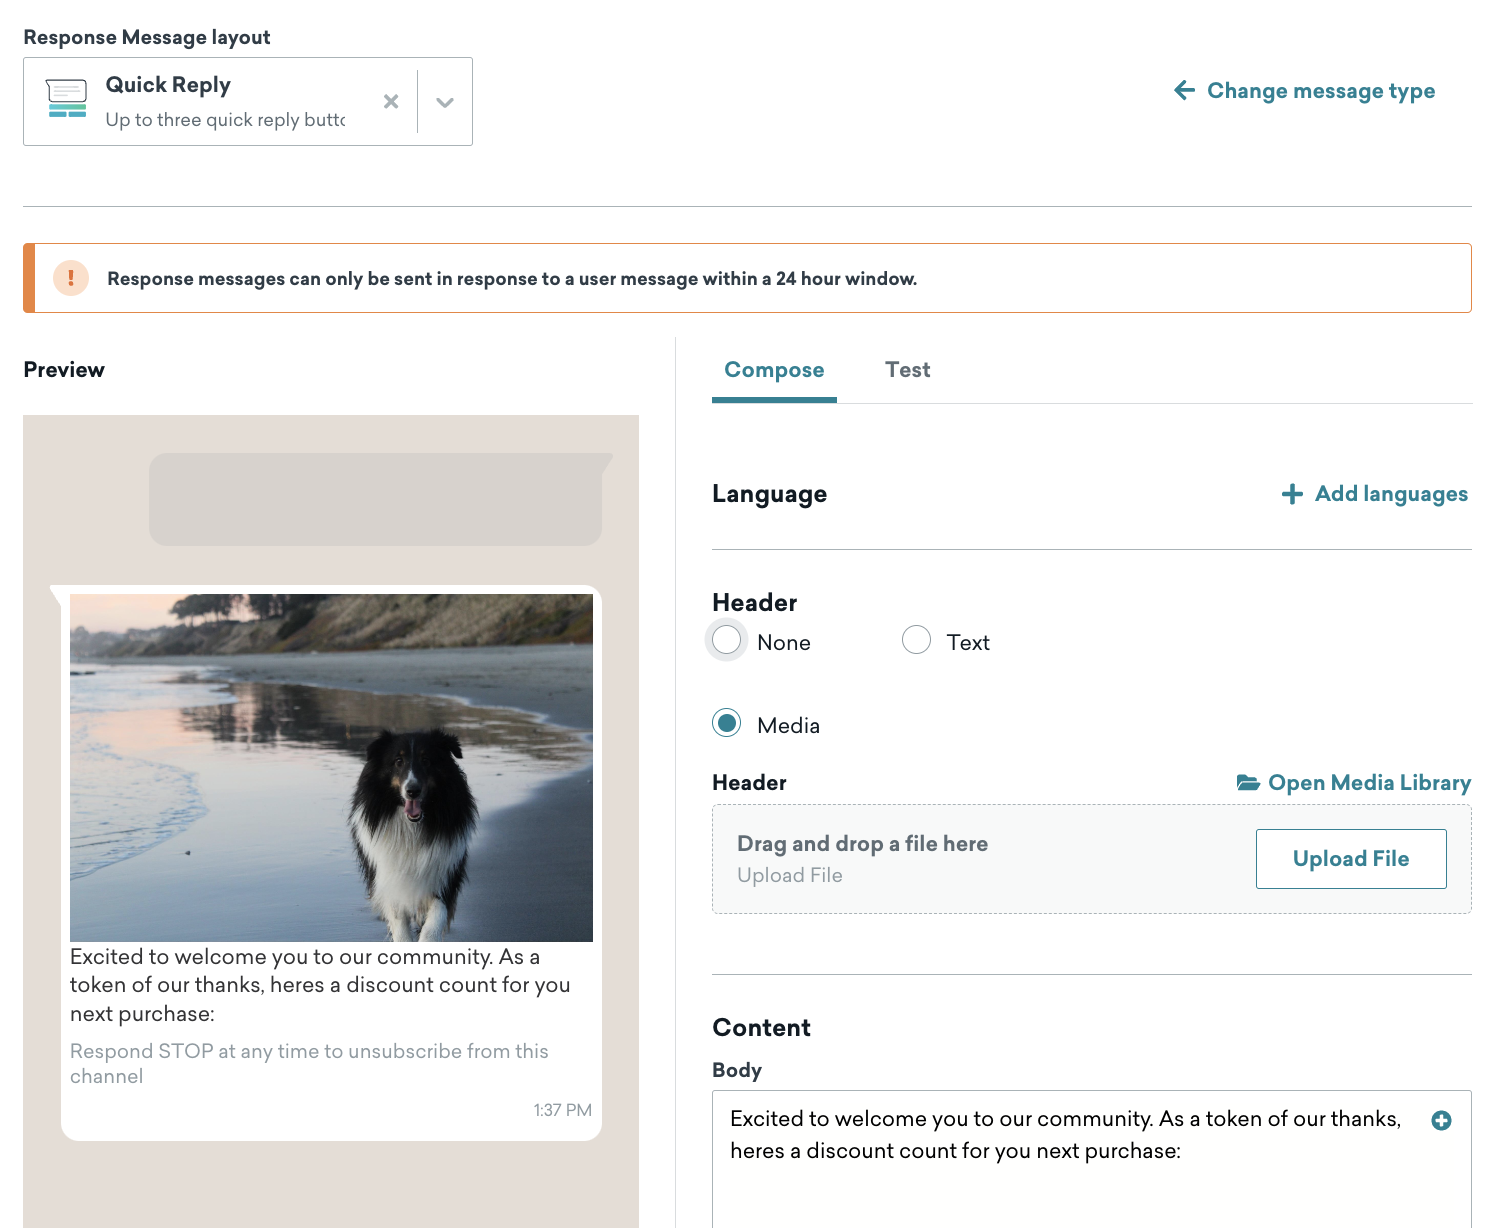Click the dog photo in the preview

(331, 768)
